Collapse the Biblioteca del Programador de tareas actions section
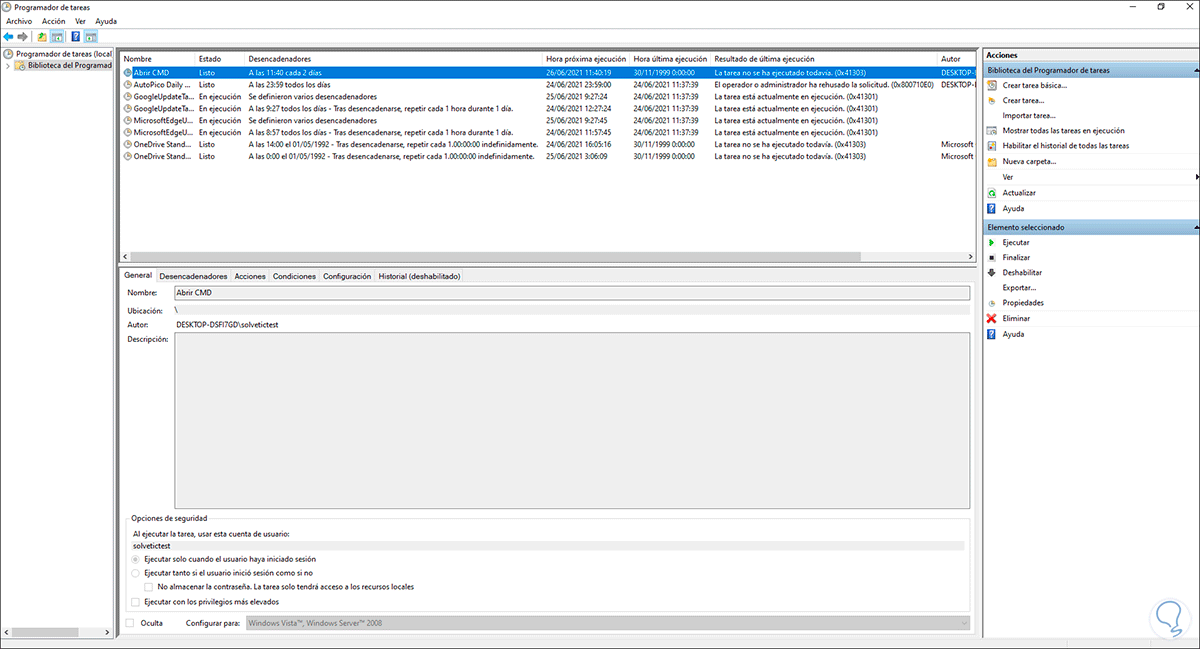Image resolution: width=1200 pixels, height=649 pixels. 1196,71
